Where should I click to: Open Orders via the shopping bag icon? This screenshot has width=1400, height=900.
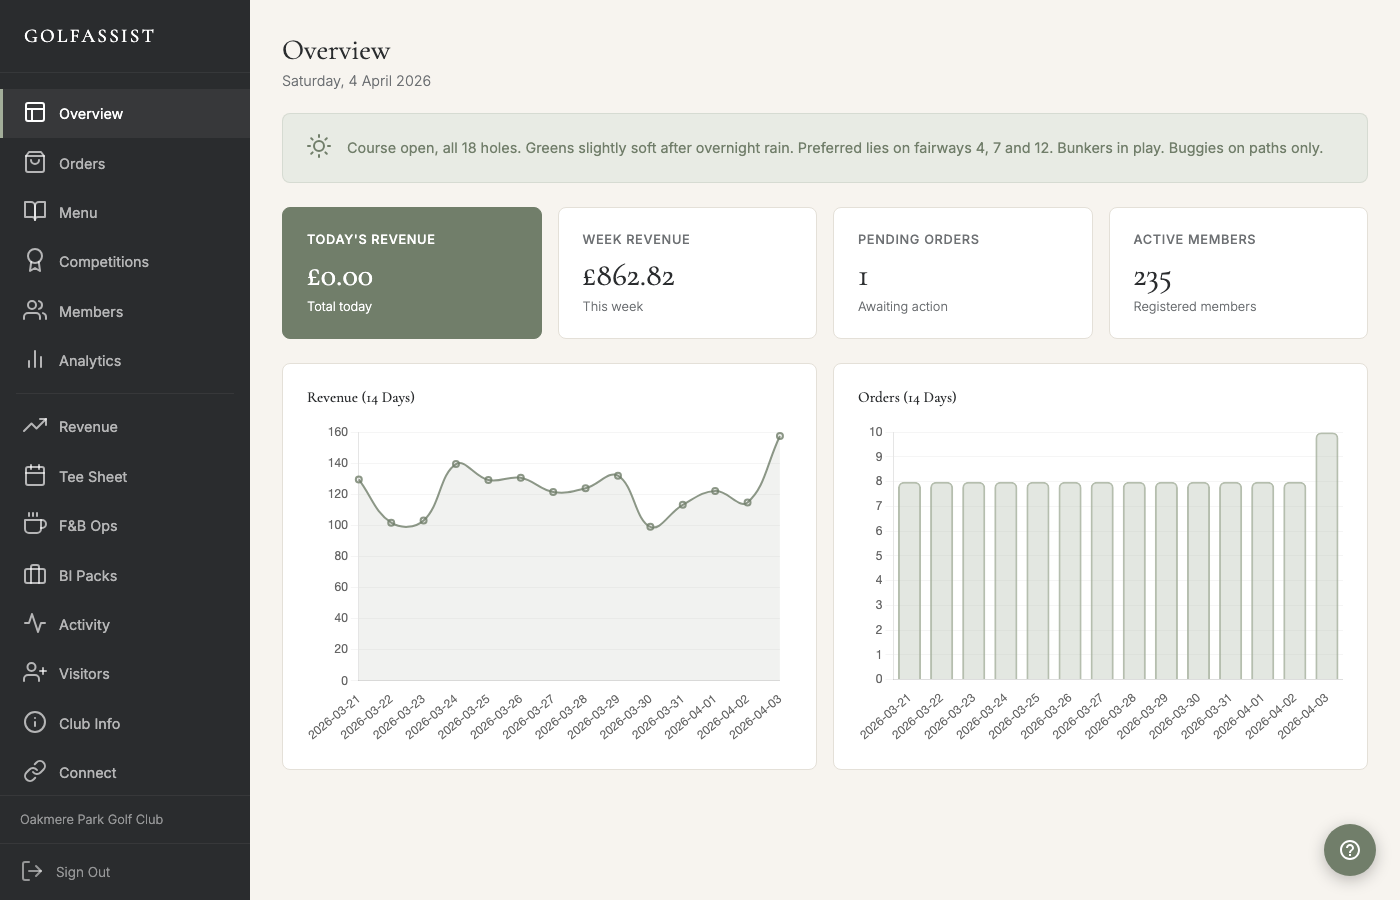35,163
